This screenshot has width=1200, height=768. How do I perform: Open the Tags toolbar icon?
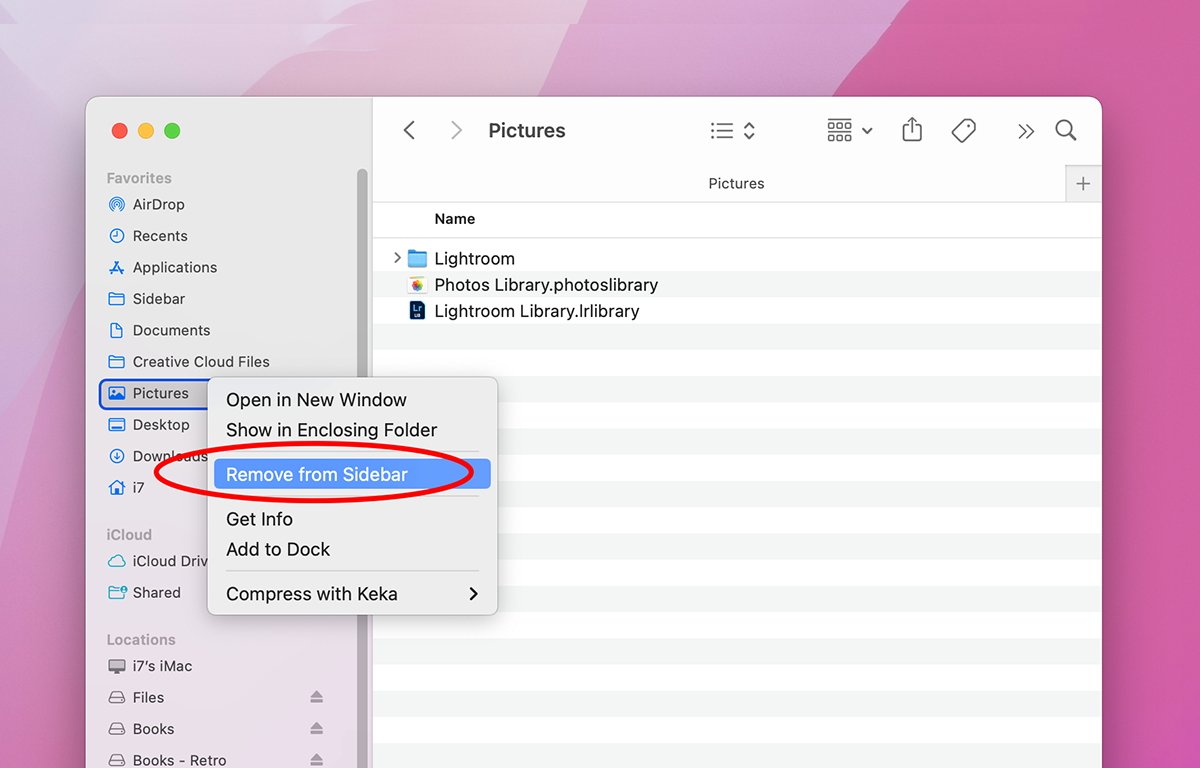pos(963,130)
